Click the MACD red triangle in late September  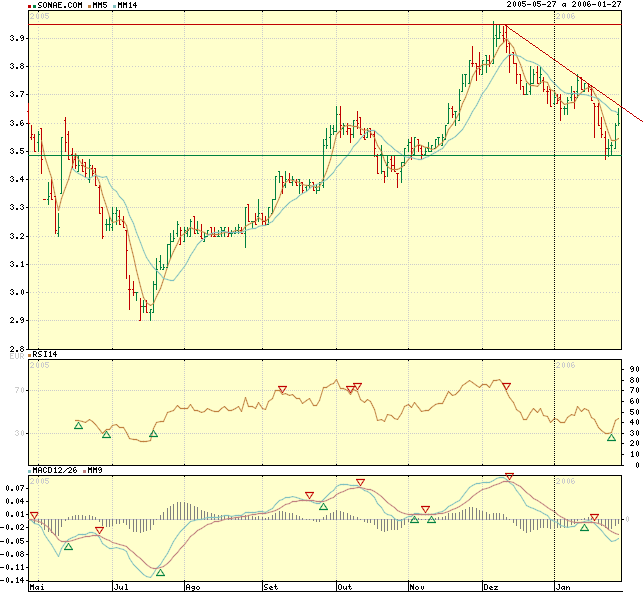pyautogui.click(x=310, y=495)
